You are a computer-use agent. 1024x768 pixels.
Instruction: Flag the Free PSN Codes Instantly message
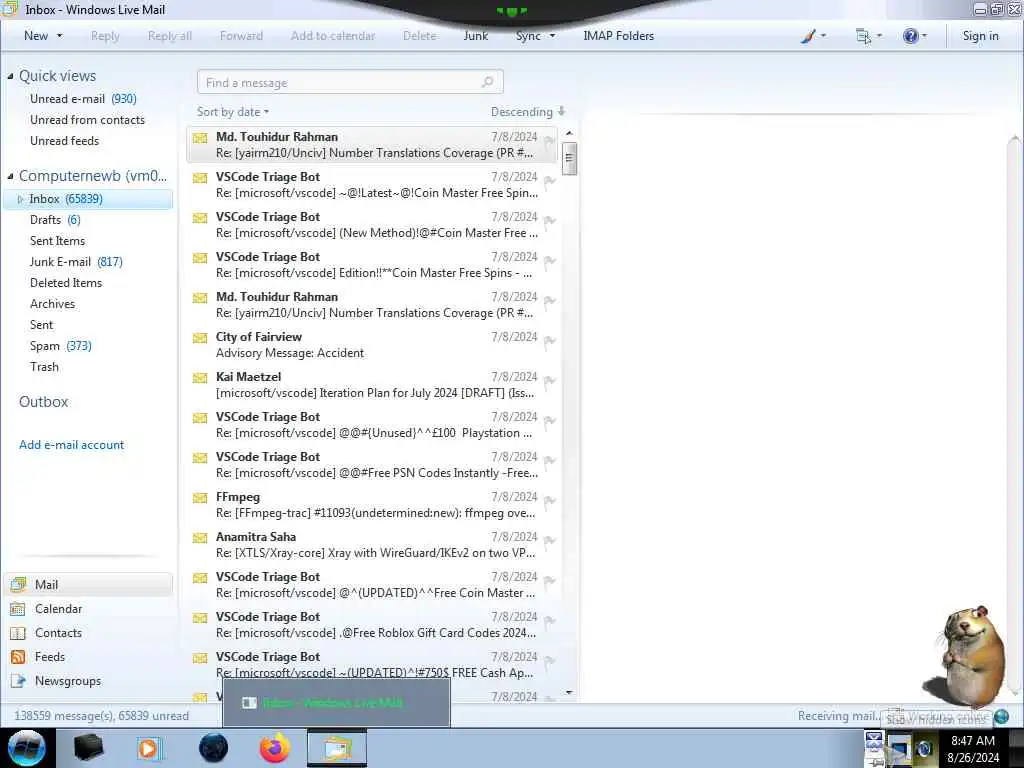click(x=549, y=462)
